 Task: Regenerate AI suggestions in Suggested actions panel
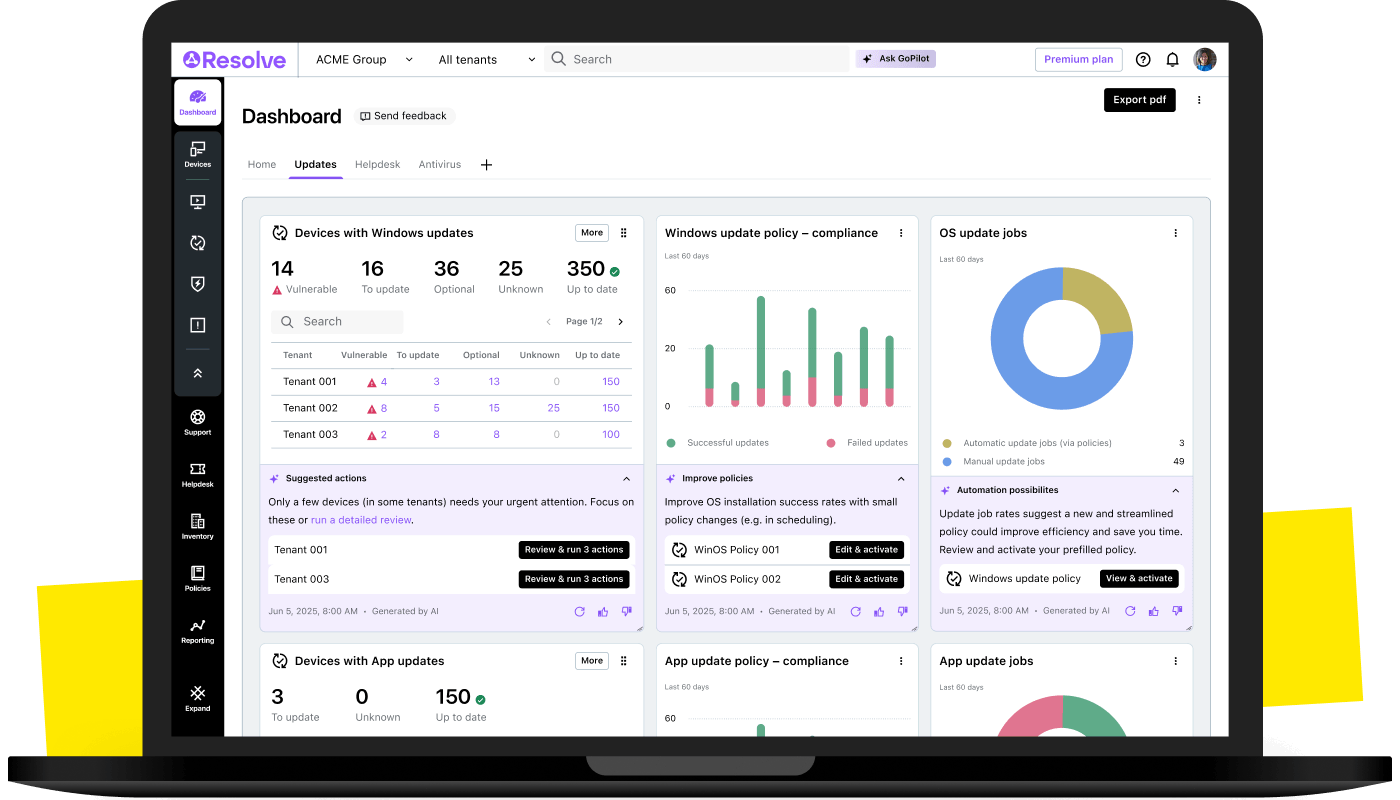(x=579, y=611)
